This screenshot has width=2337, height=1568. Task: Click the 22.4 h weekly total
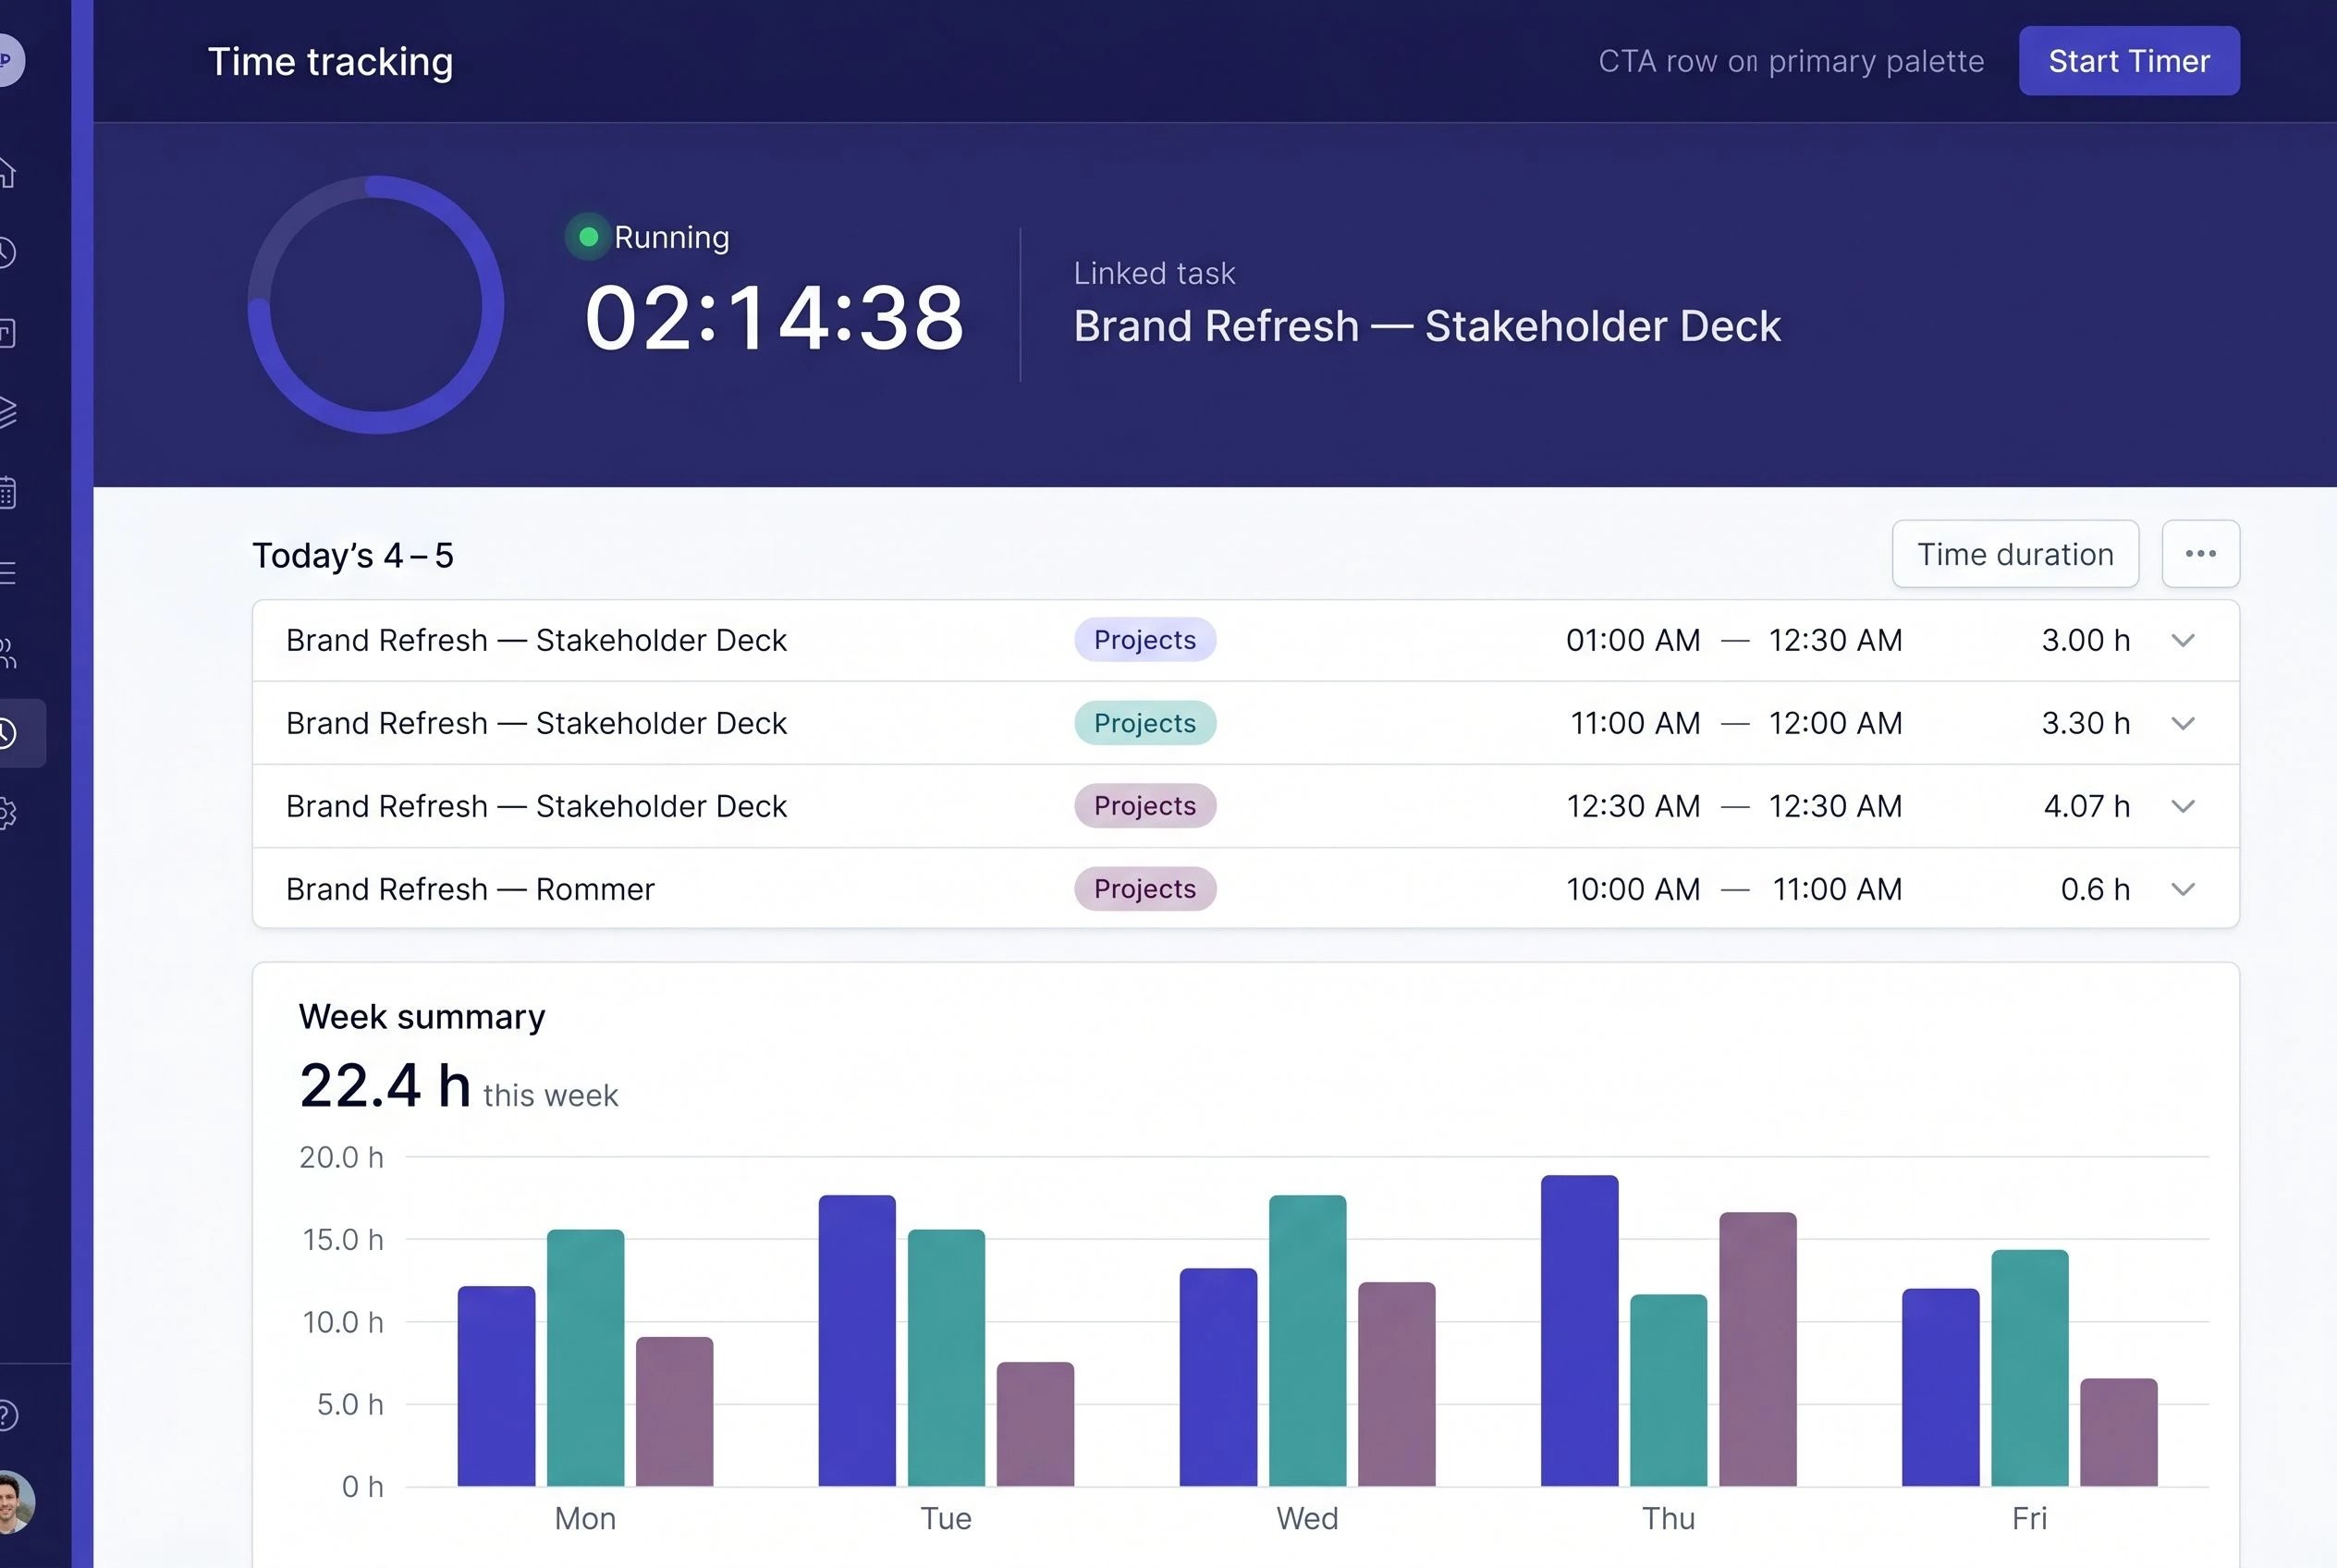pos(385,1086)
